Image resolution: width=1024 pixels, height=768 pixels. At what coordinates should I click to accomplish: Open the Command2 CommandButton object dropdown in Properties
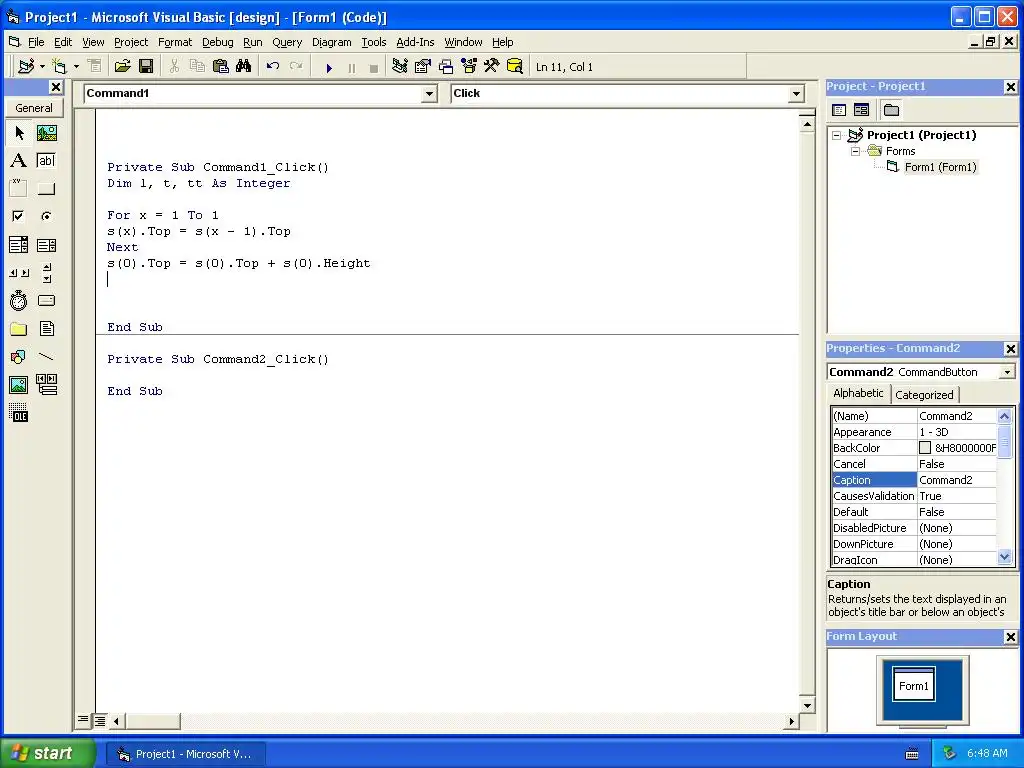coord(1008,372)
